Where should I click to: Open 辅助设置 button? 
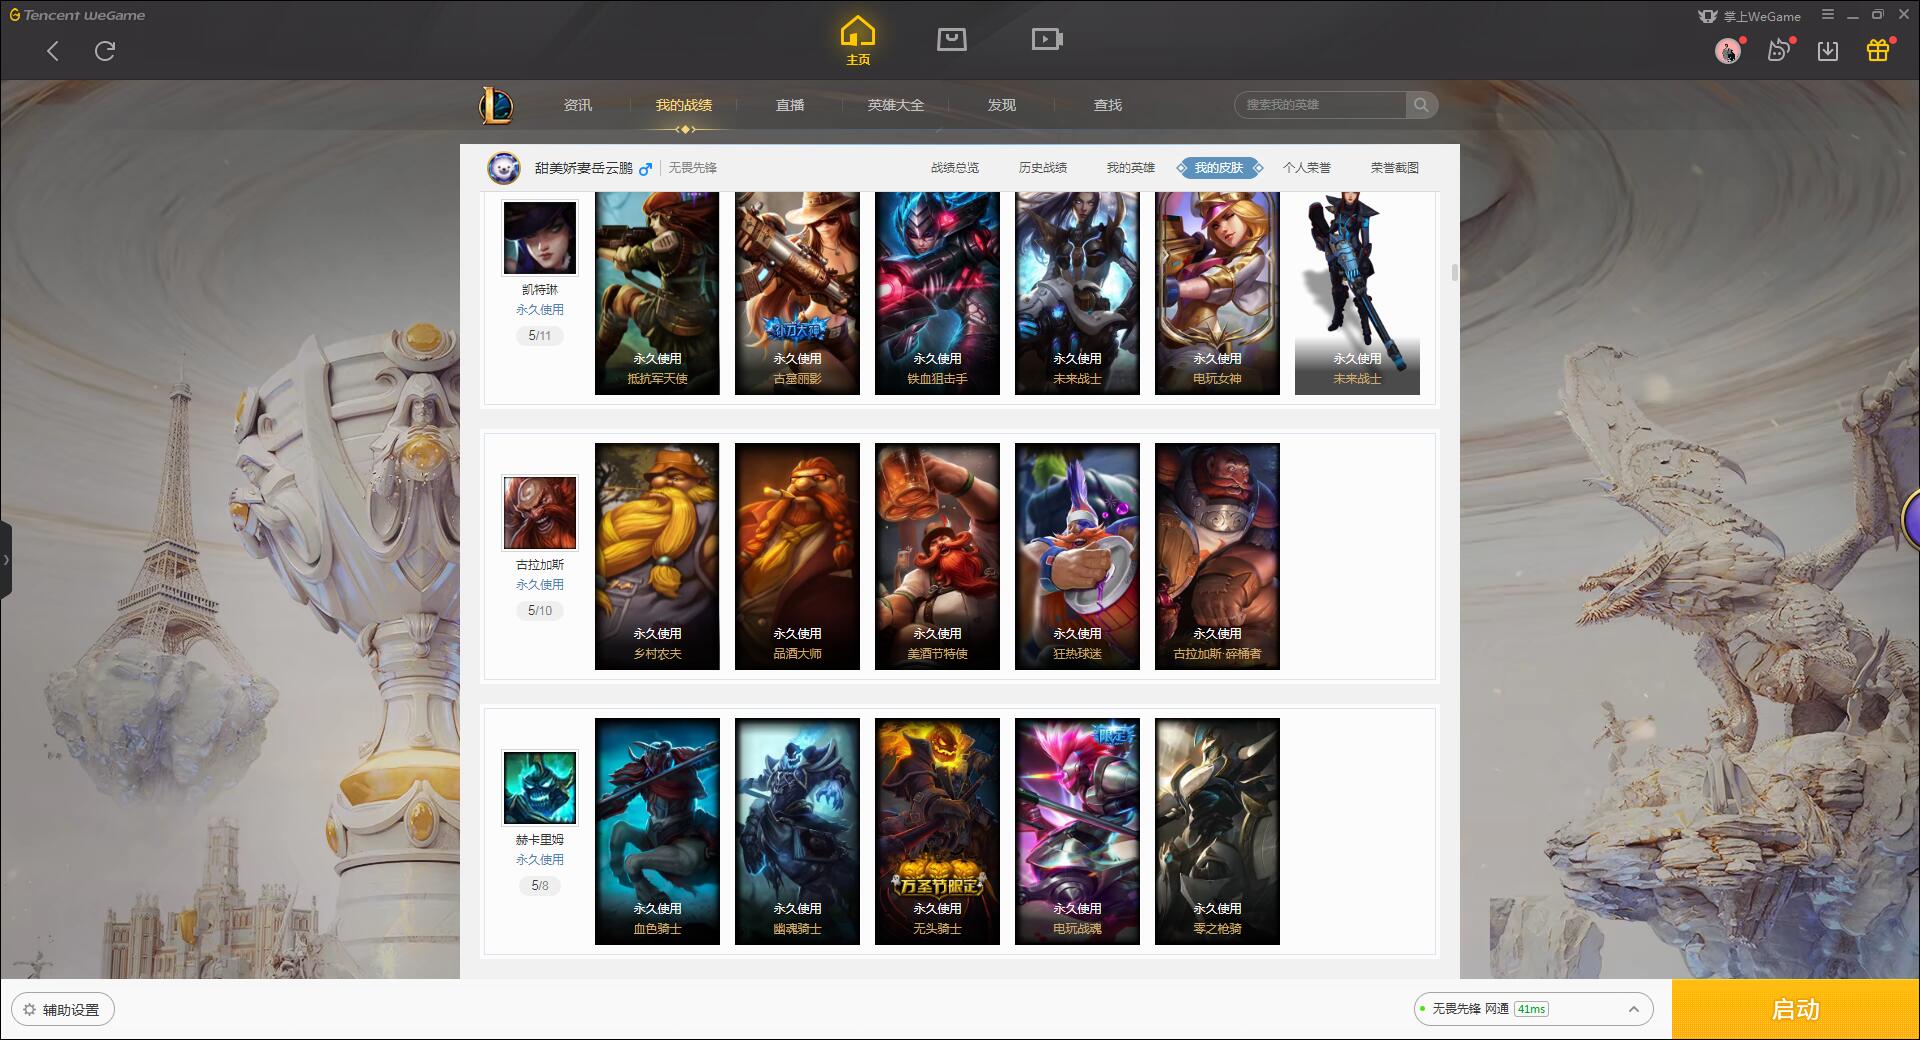point(63,1009)
